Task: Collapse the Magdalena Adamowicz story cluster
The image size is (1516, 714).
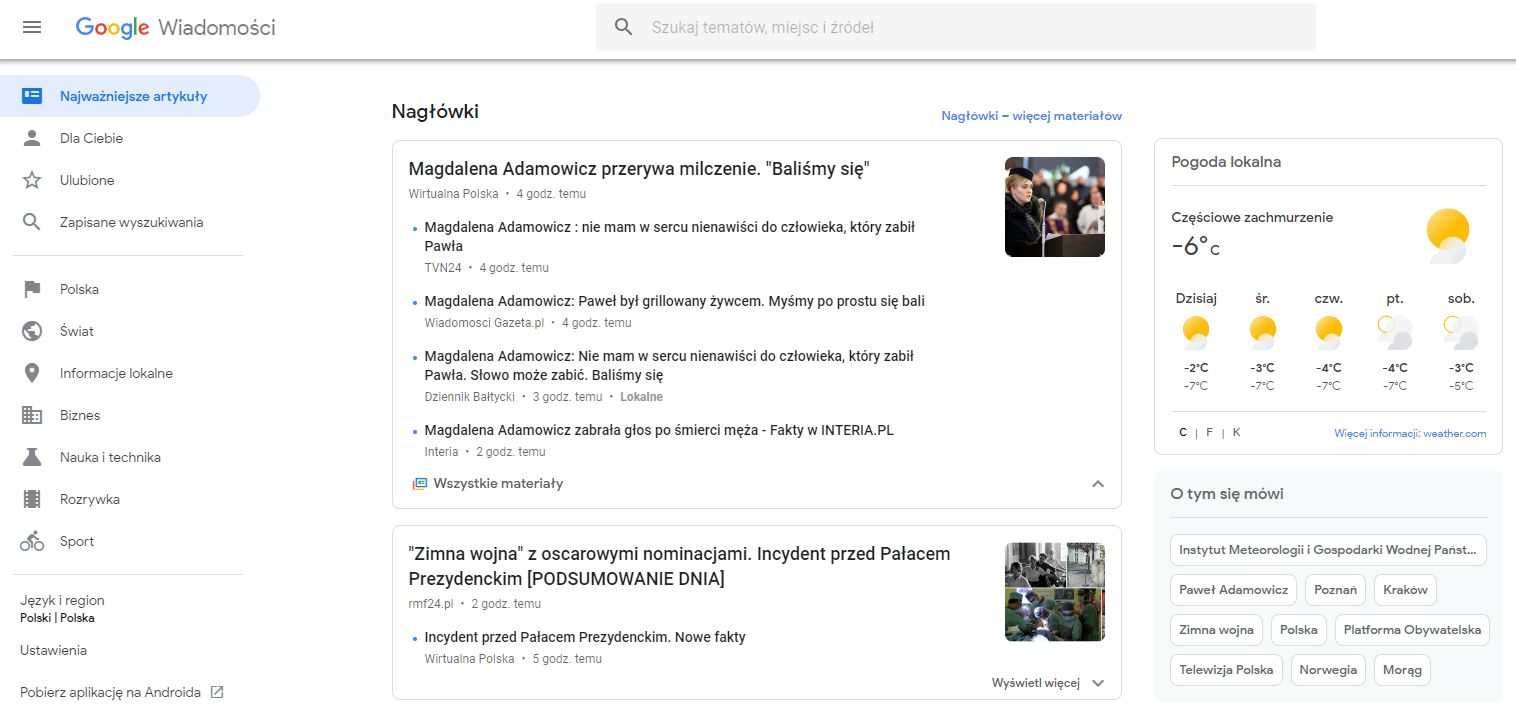Action: [1098, 483]
